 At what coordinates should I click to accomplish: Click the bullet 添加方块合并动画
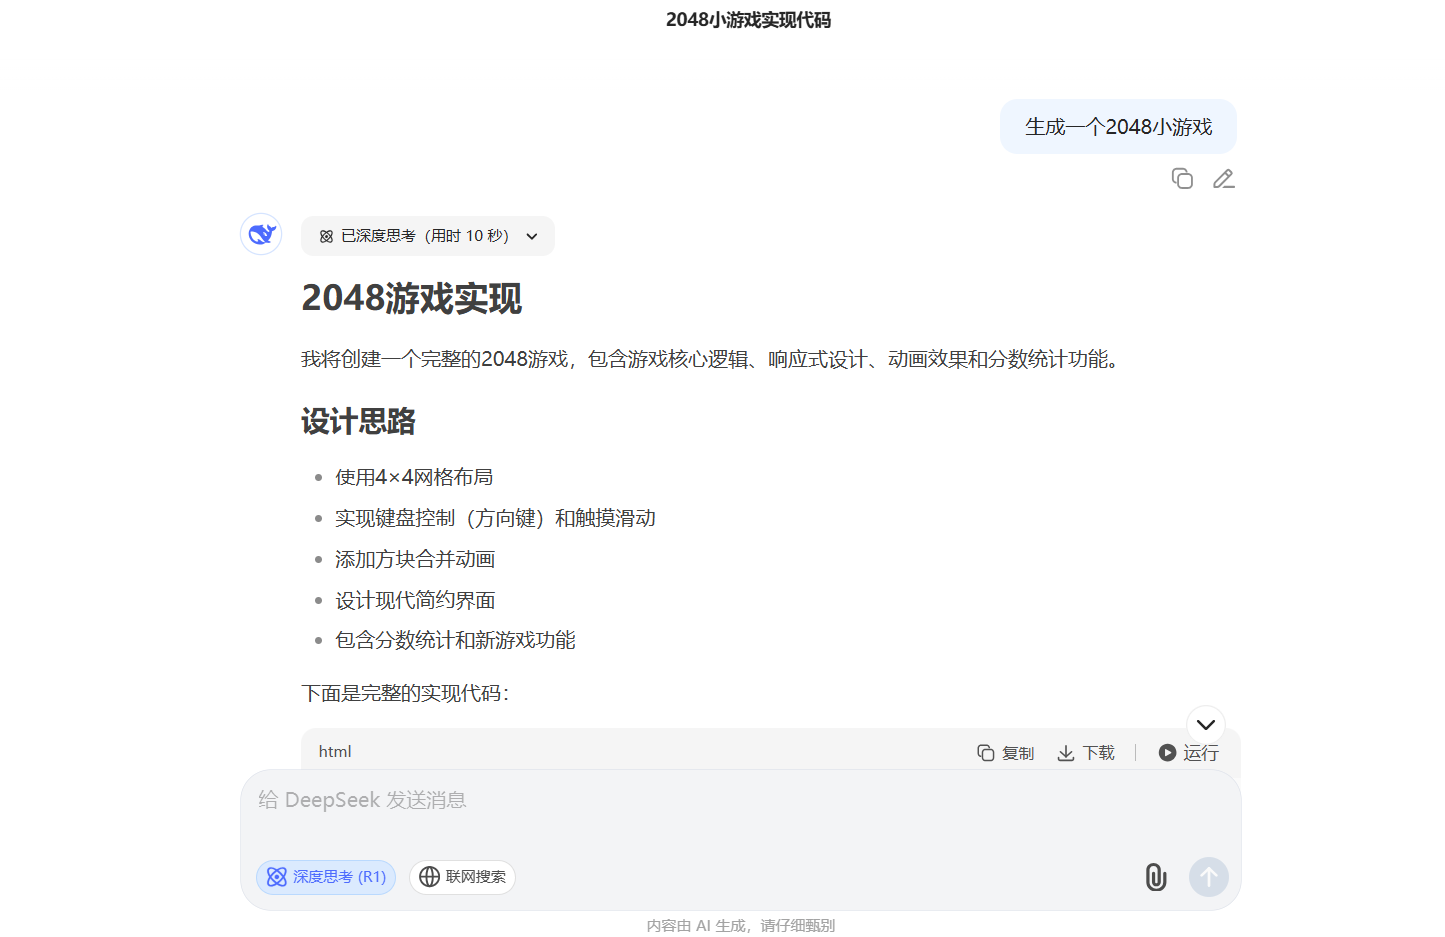(x=415, y=559)
